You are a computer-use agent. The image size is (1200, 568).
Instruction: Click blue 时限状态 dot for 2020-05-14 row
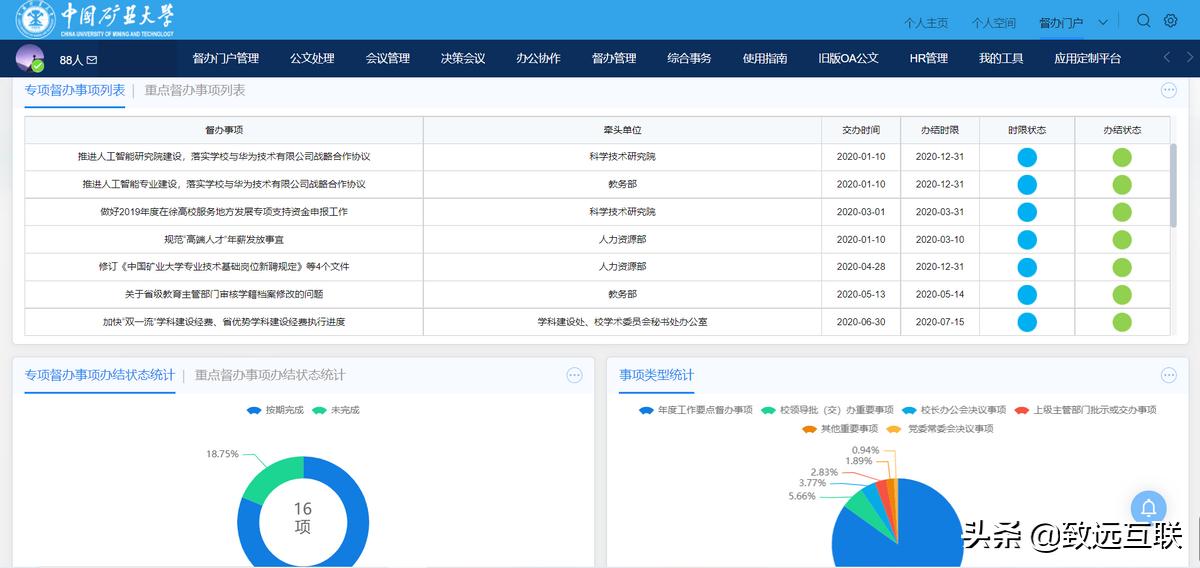[x=1027, y=294]
